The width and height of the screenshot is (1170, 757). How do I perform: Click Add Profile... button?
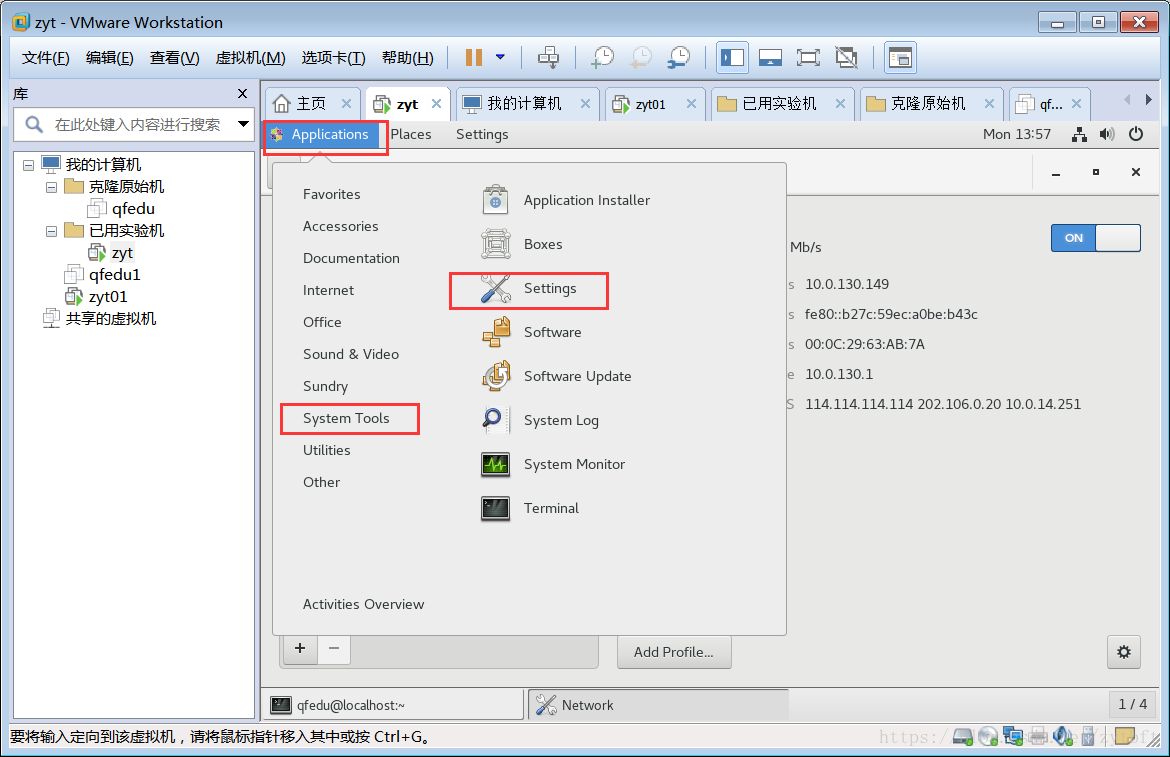click(x=674, y=652)
